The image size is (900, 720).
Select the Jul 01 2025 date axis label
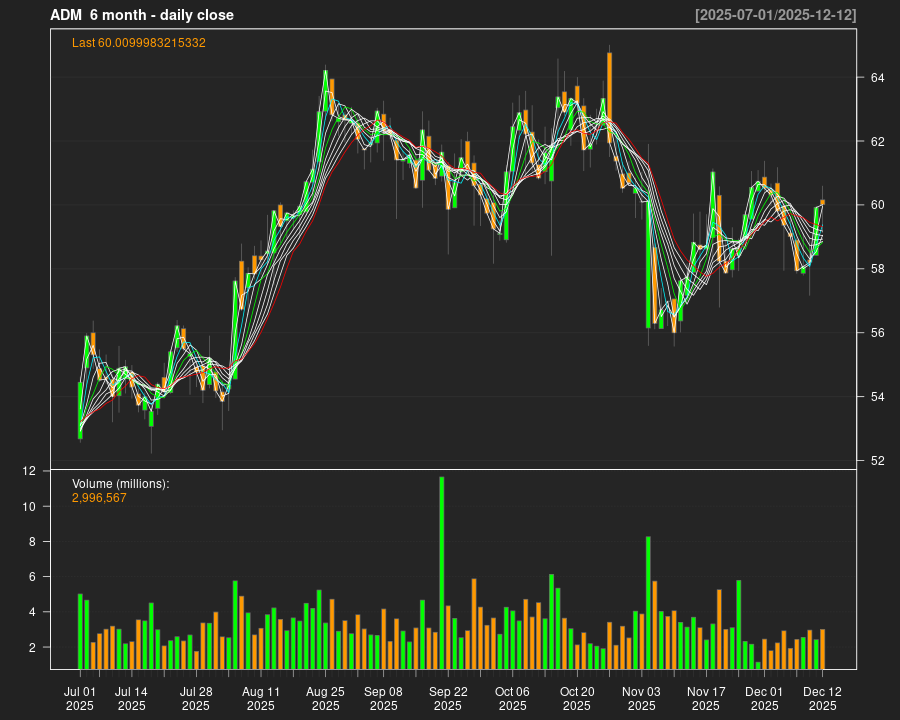80,698
